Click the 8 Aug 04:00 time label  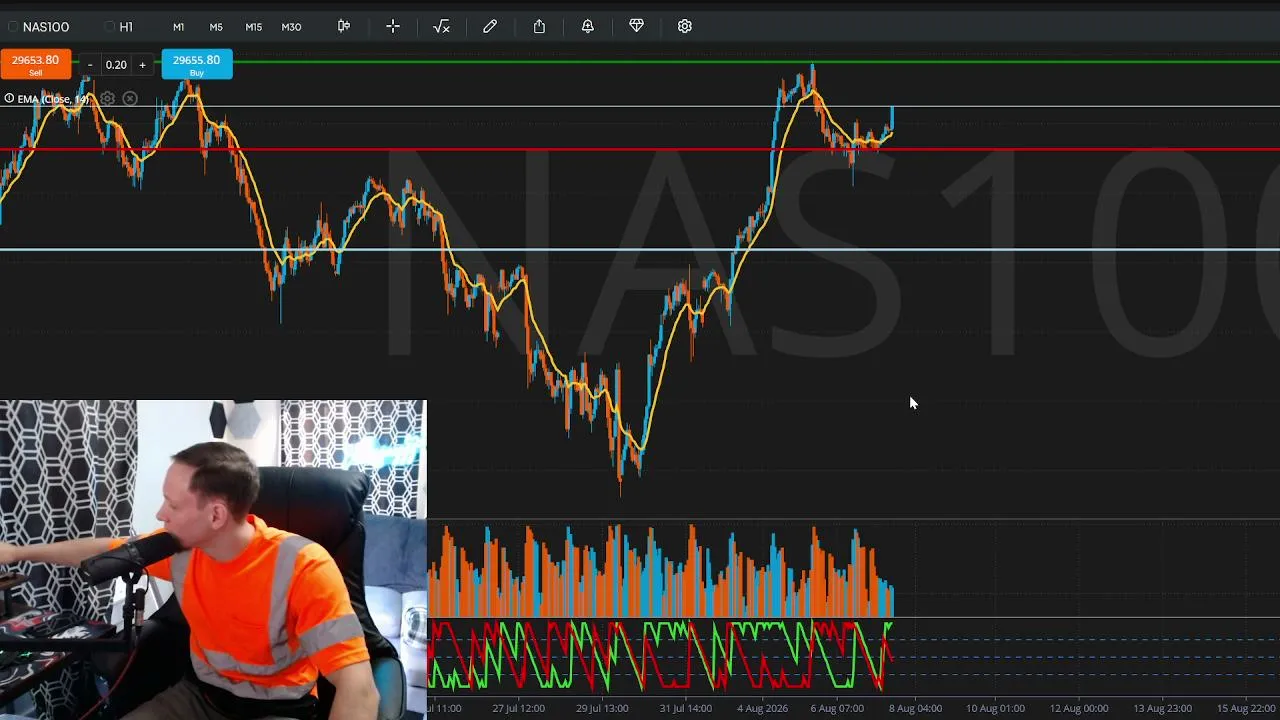(915, 708)
